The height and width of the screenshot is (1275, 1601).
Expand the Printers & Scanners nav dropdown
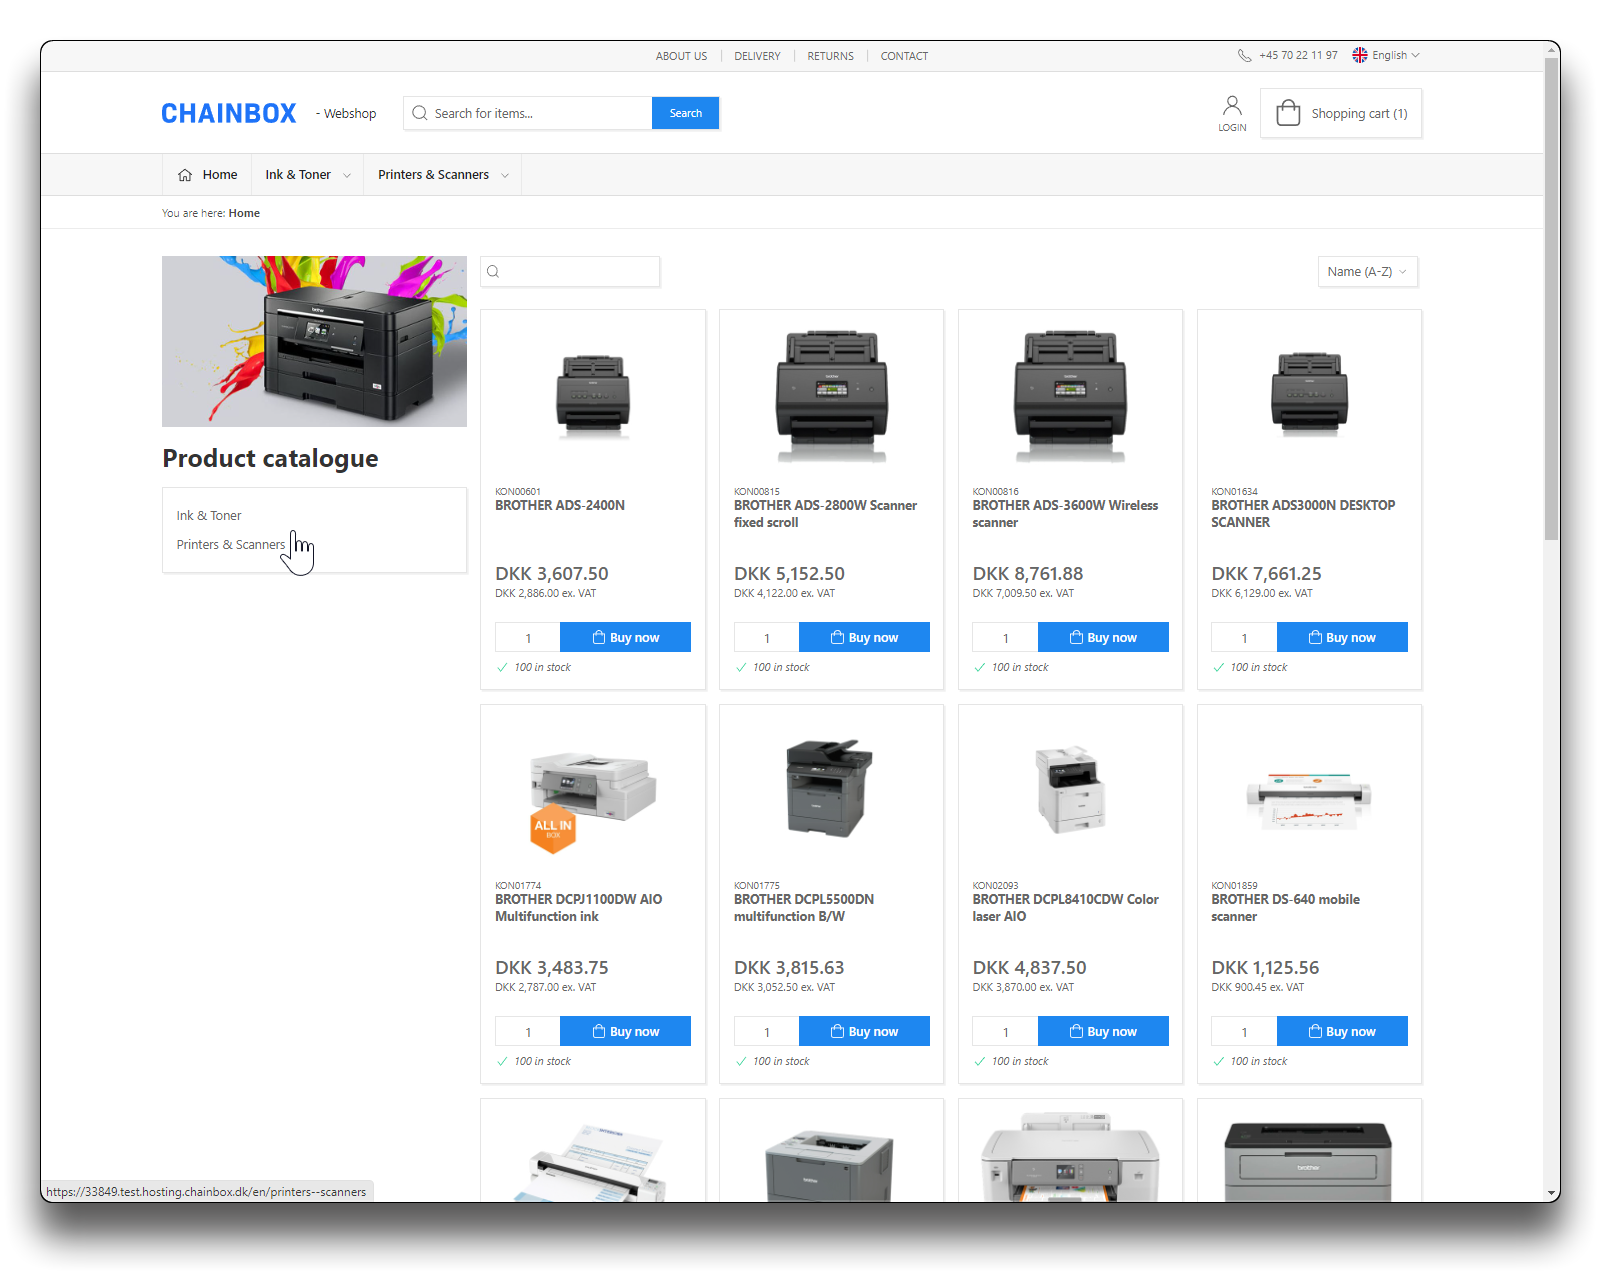coord(442,175)
